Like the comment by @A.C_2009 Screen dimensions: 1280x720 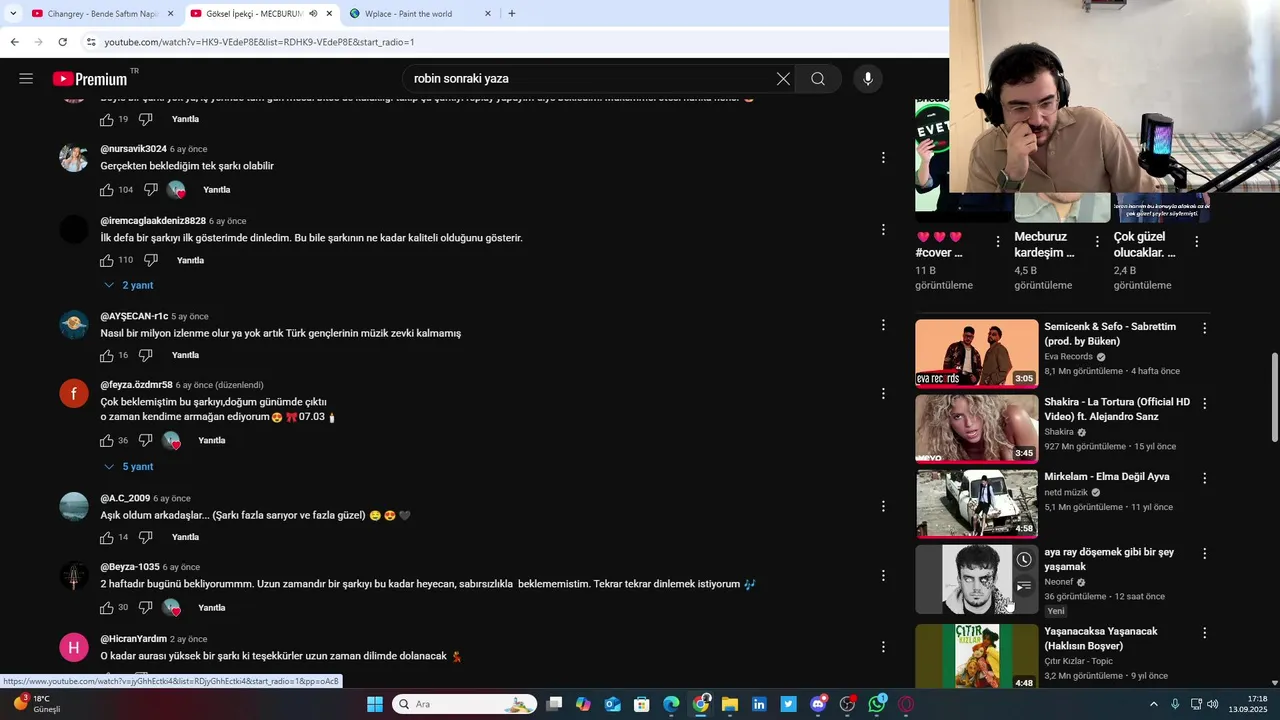point(107,537)
